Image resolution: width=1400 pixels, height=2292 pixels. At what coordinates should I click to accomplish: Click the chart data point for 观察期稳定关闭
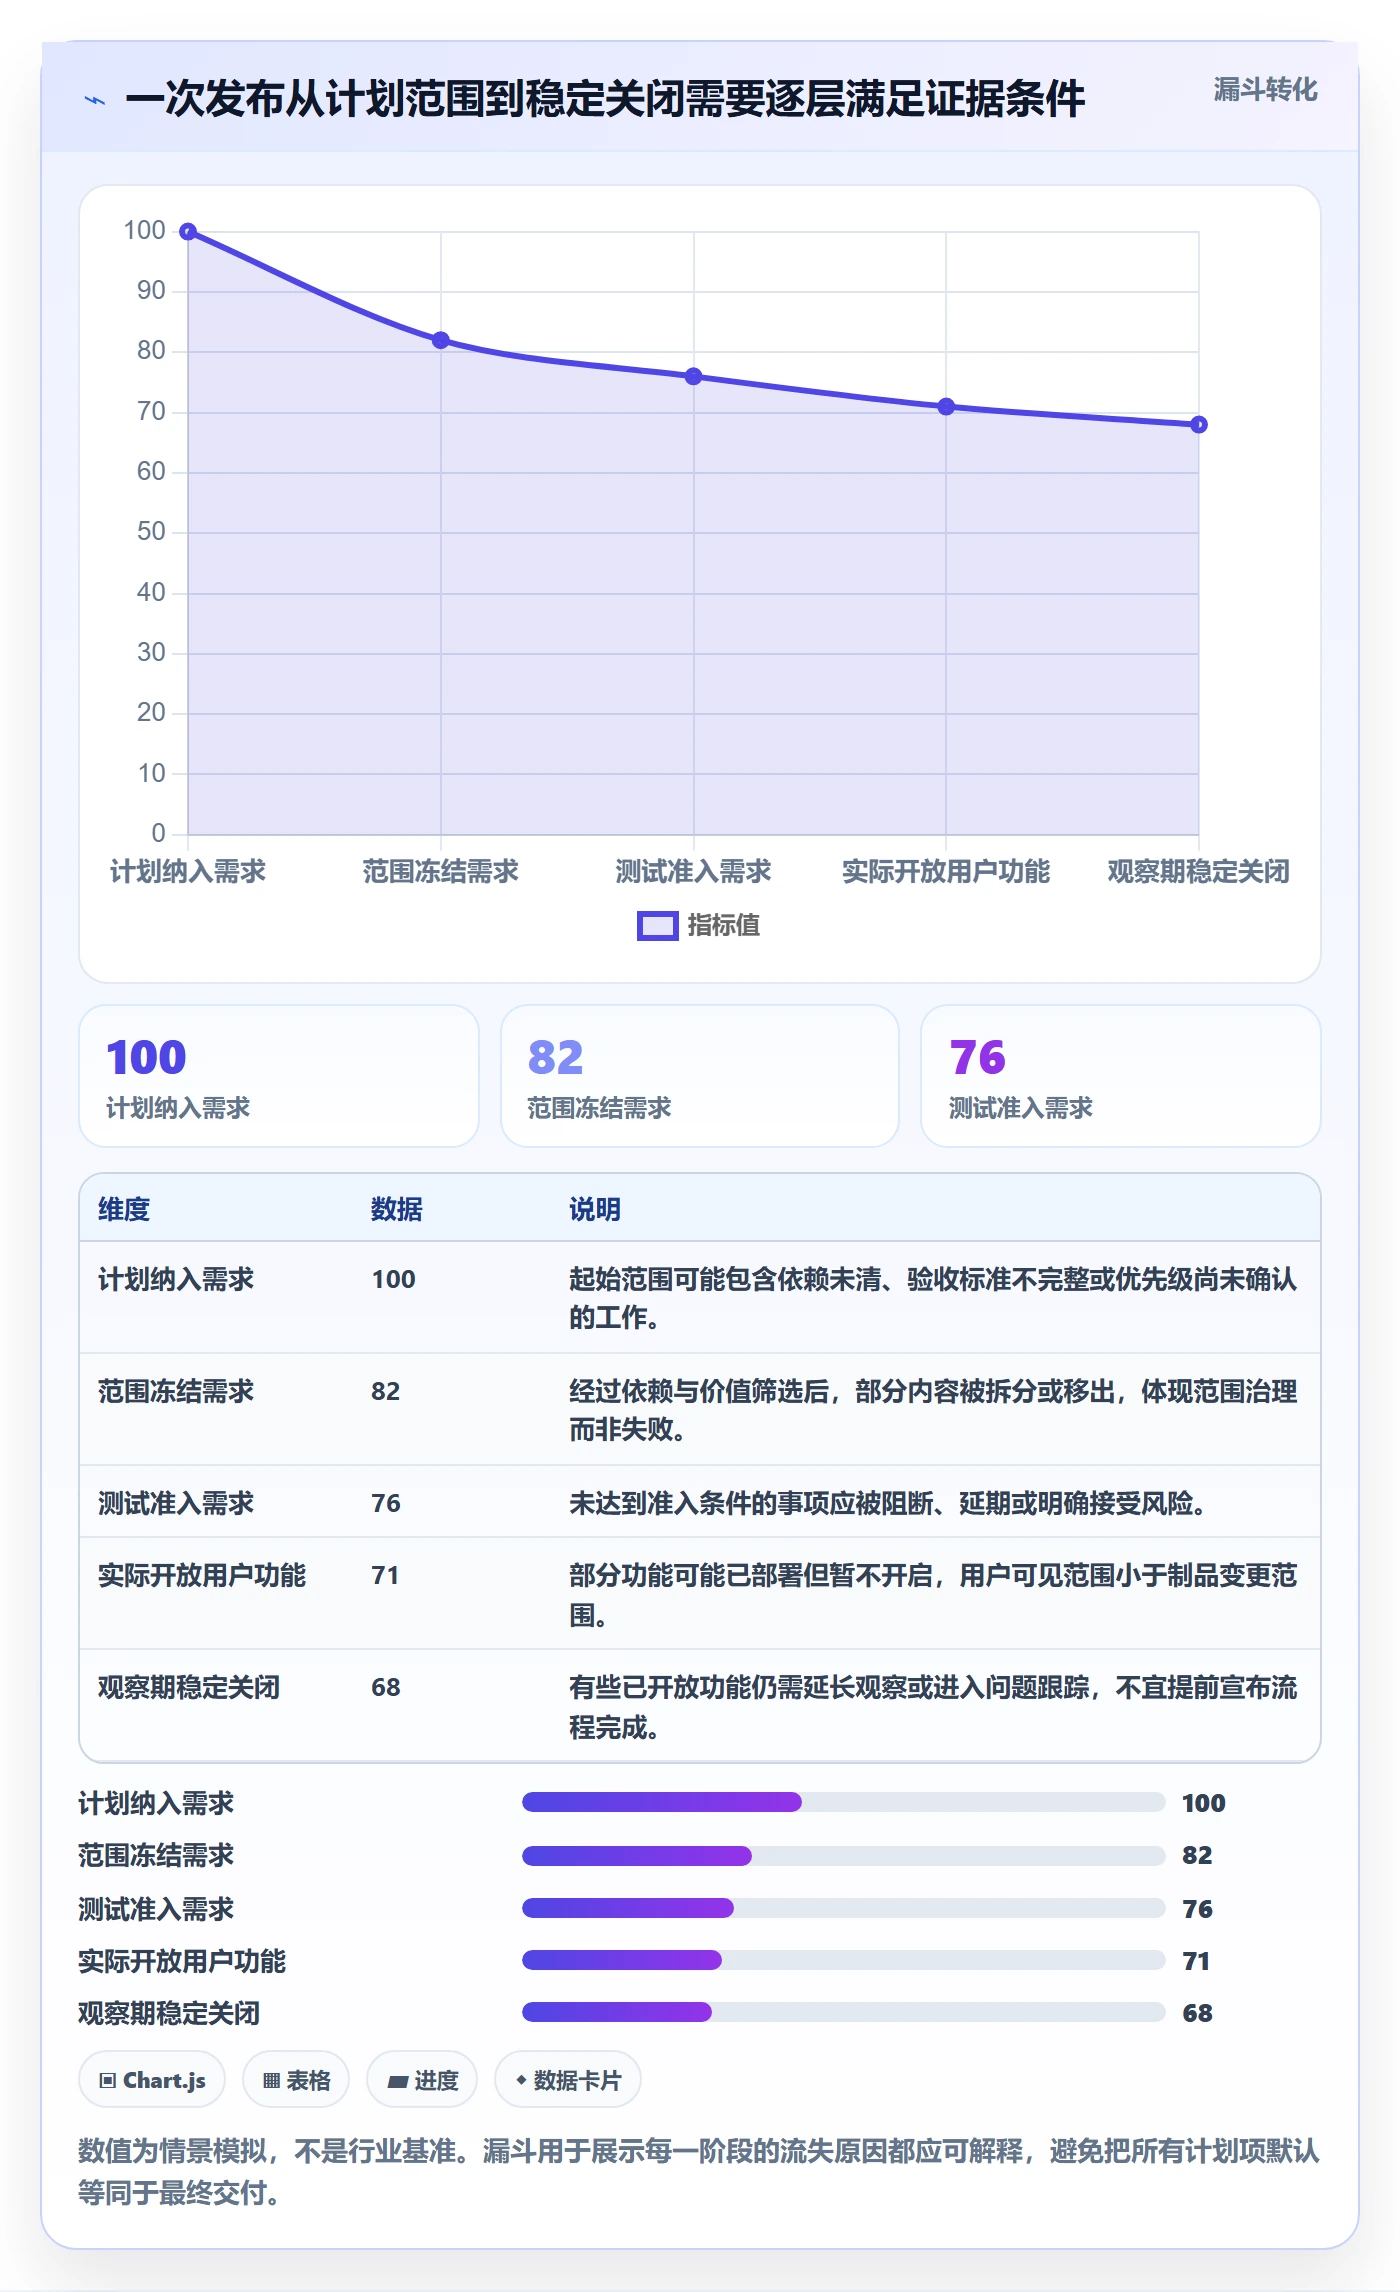(x=1199, y=425)
